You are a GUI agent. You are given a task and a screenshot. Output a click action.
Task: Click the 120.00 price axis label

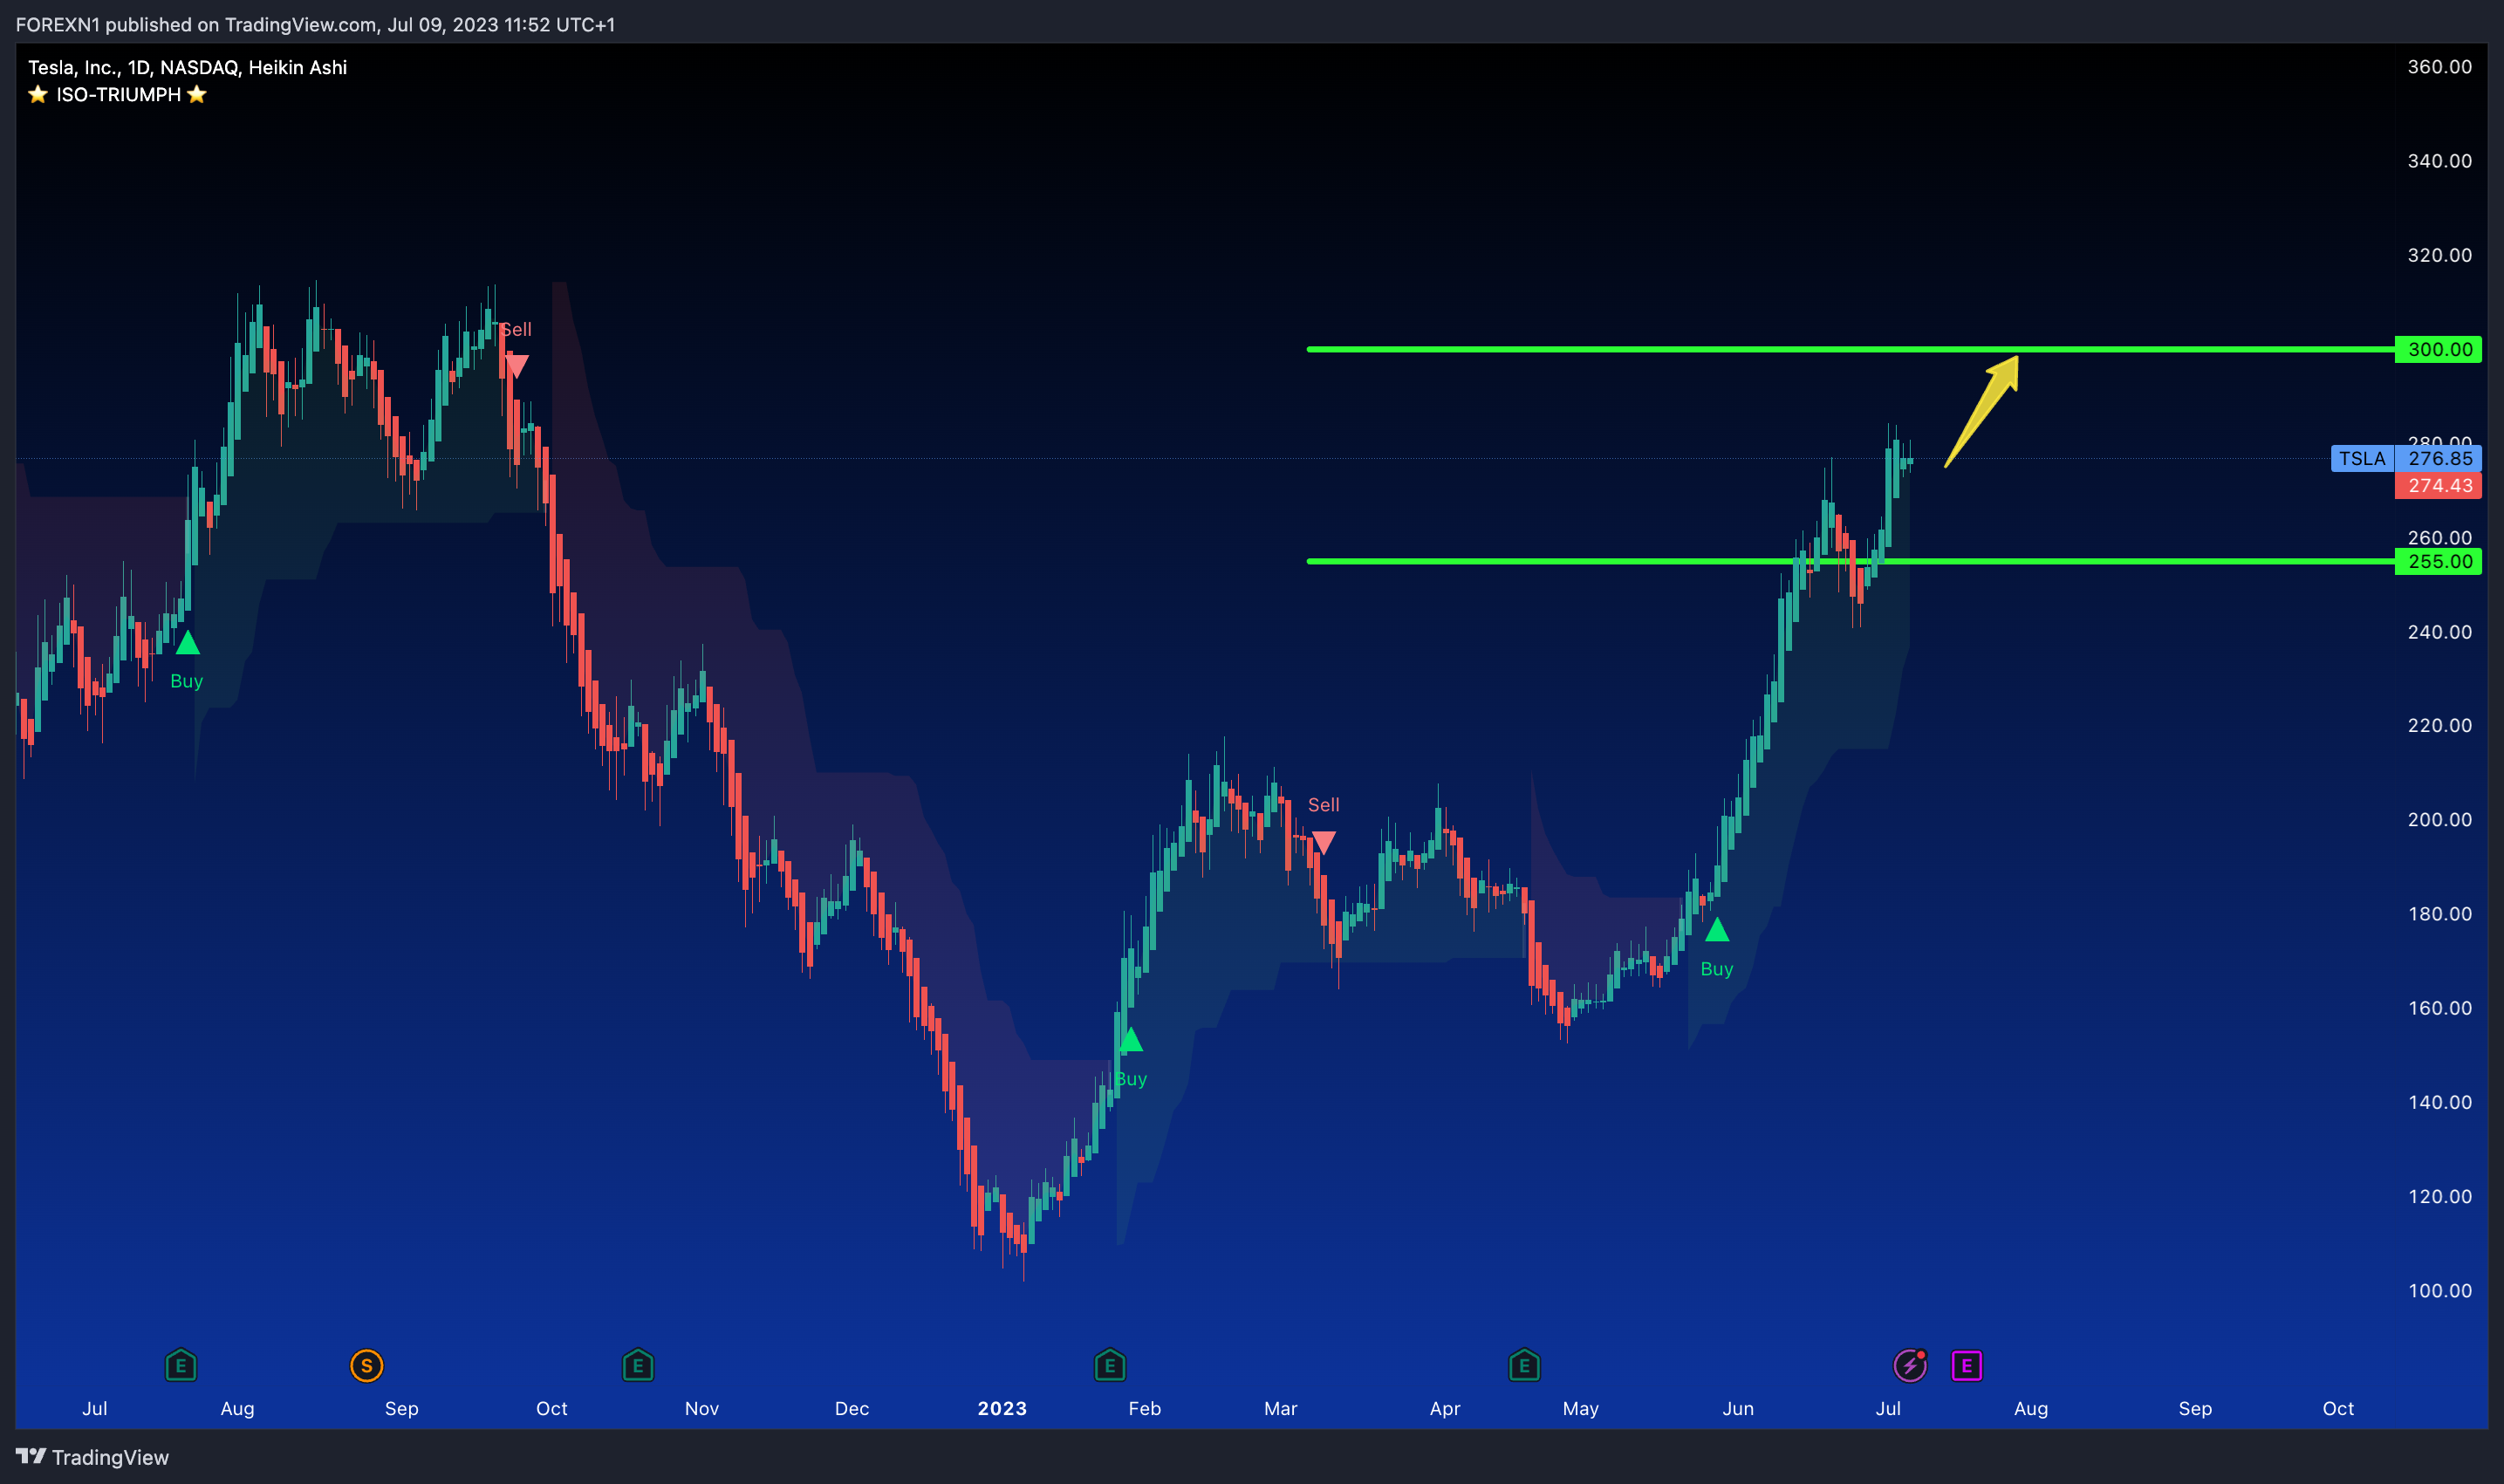click(x=2439, y=1196)
